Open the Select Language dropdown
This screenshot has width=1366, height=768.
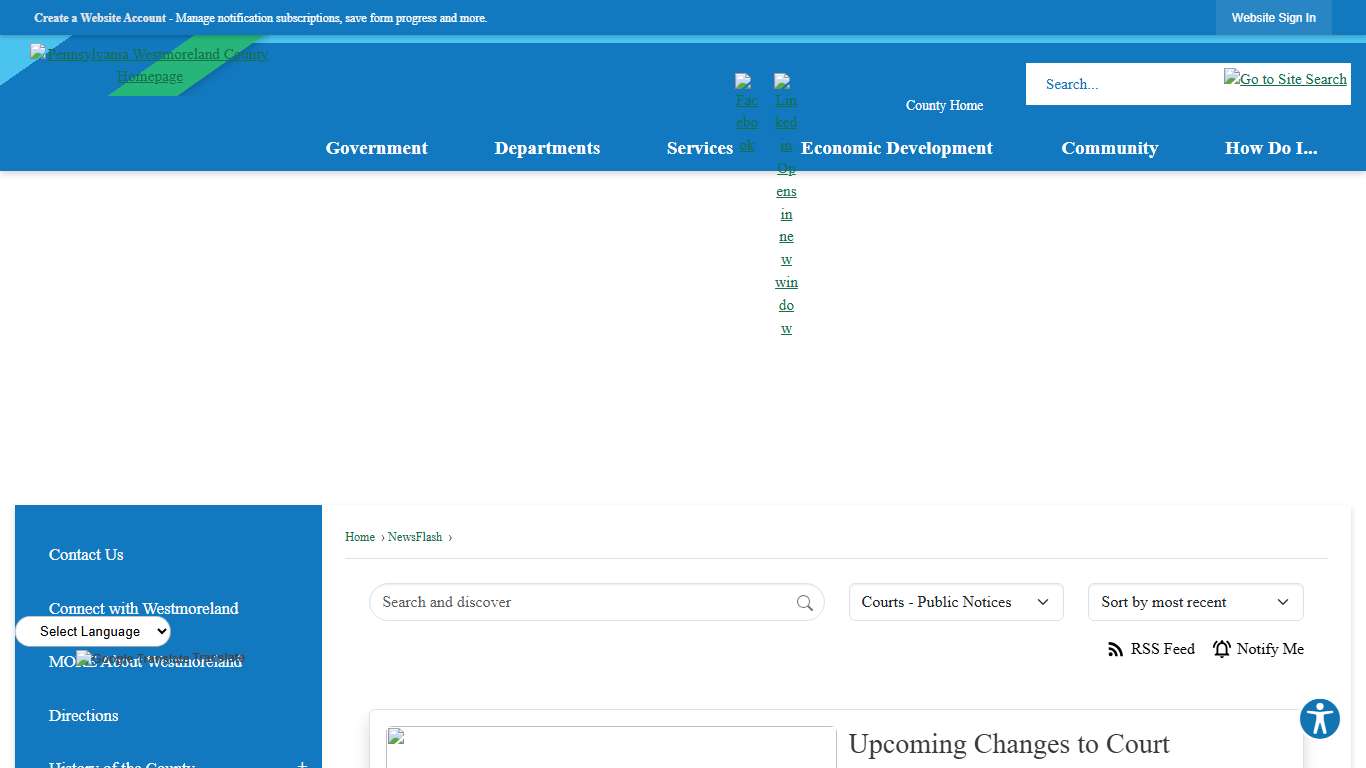tap(93, 632)
